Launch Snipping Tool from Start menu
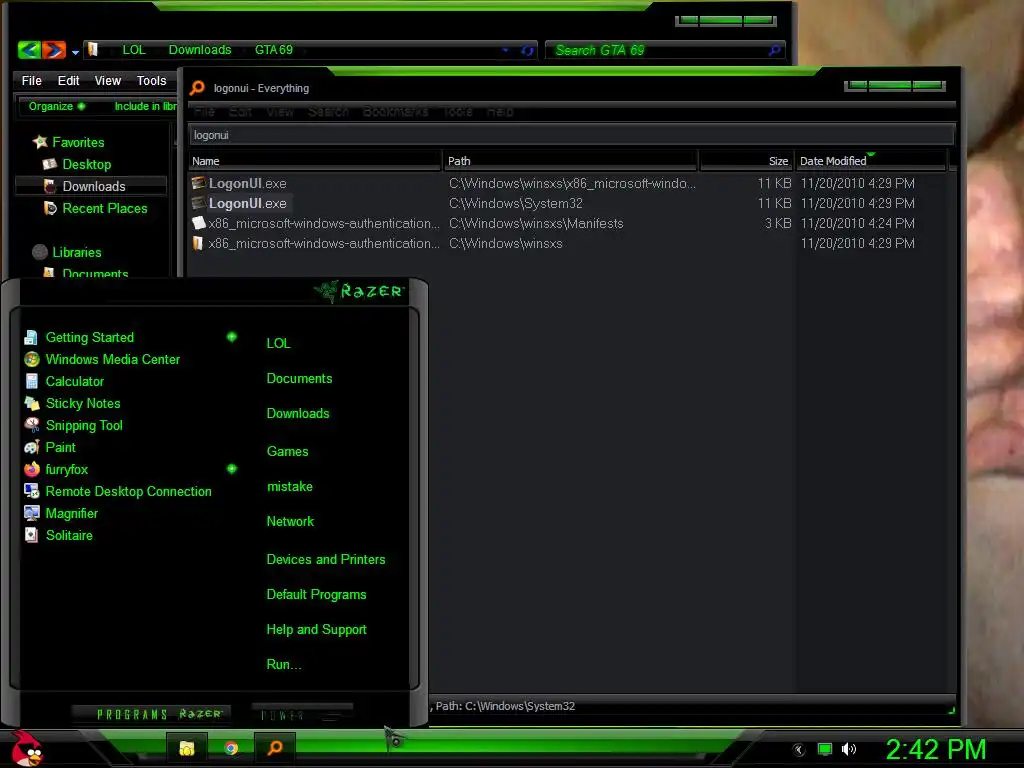Image resolution: width=1024 pixels, height=768 pixels. [84, 425]
